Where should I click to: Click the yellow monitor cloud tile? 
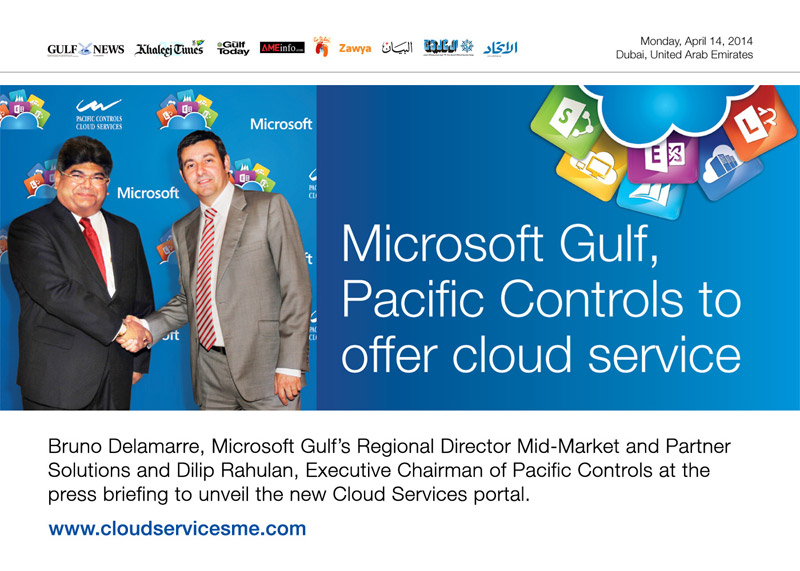point(592,169)
